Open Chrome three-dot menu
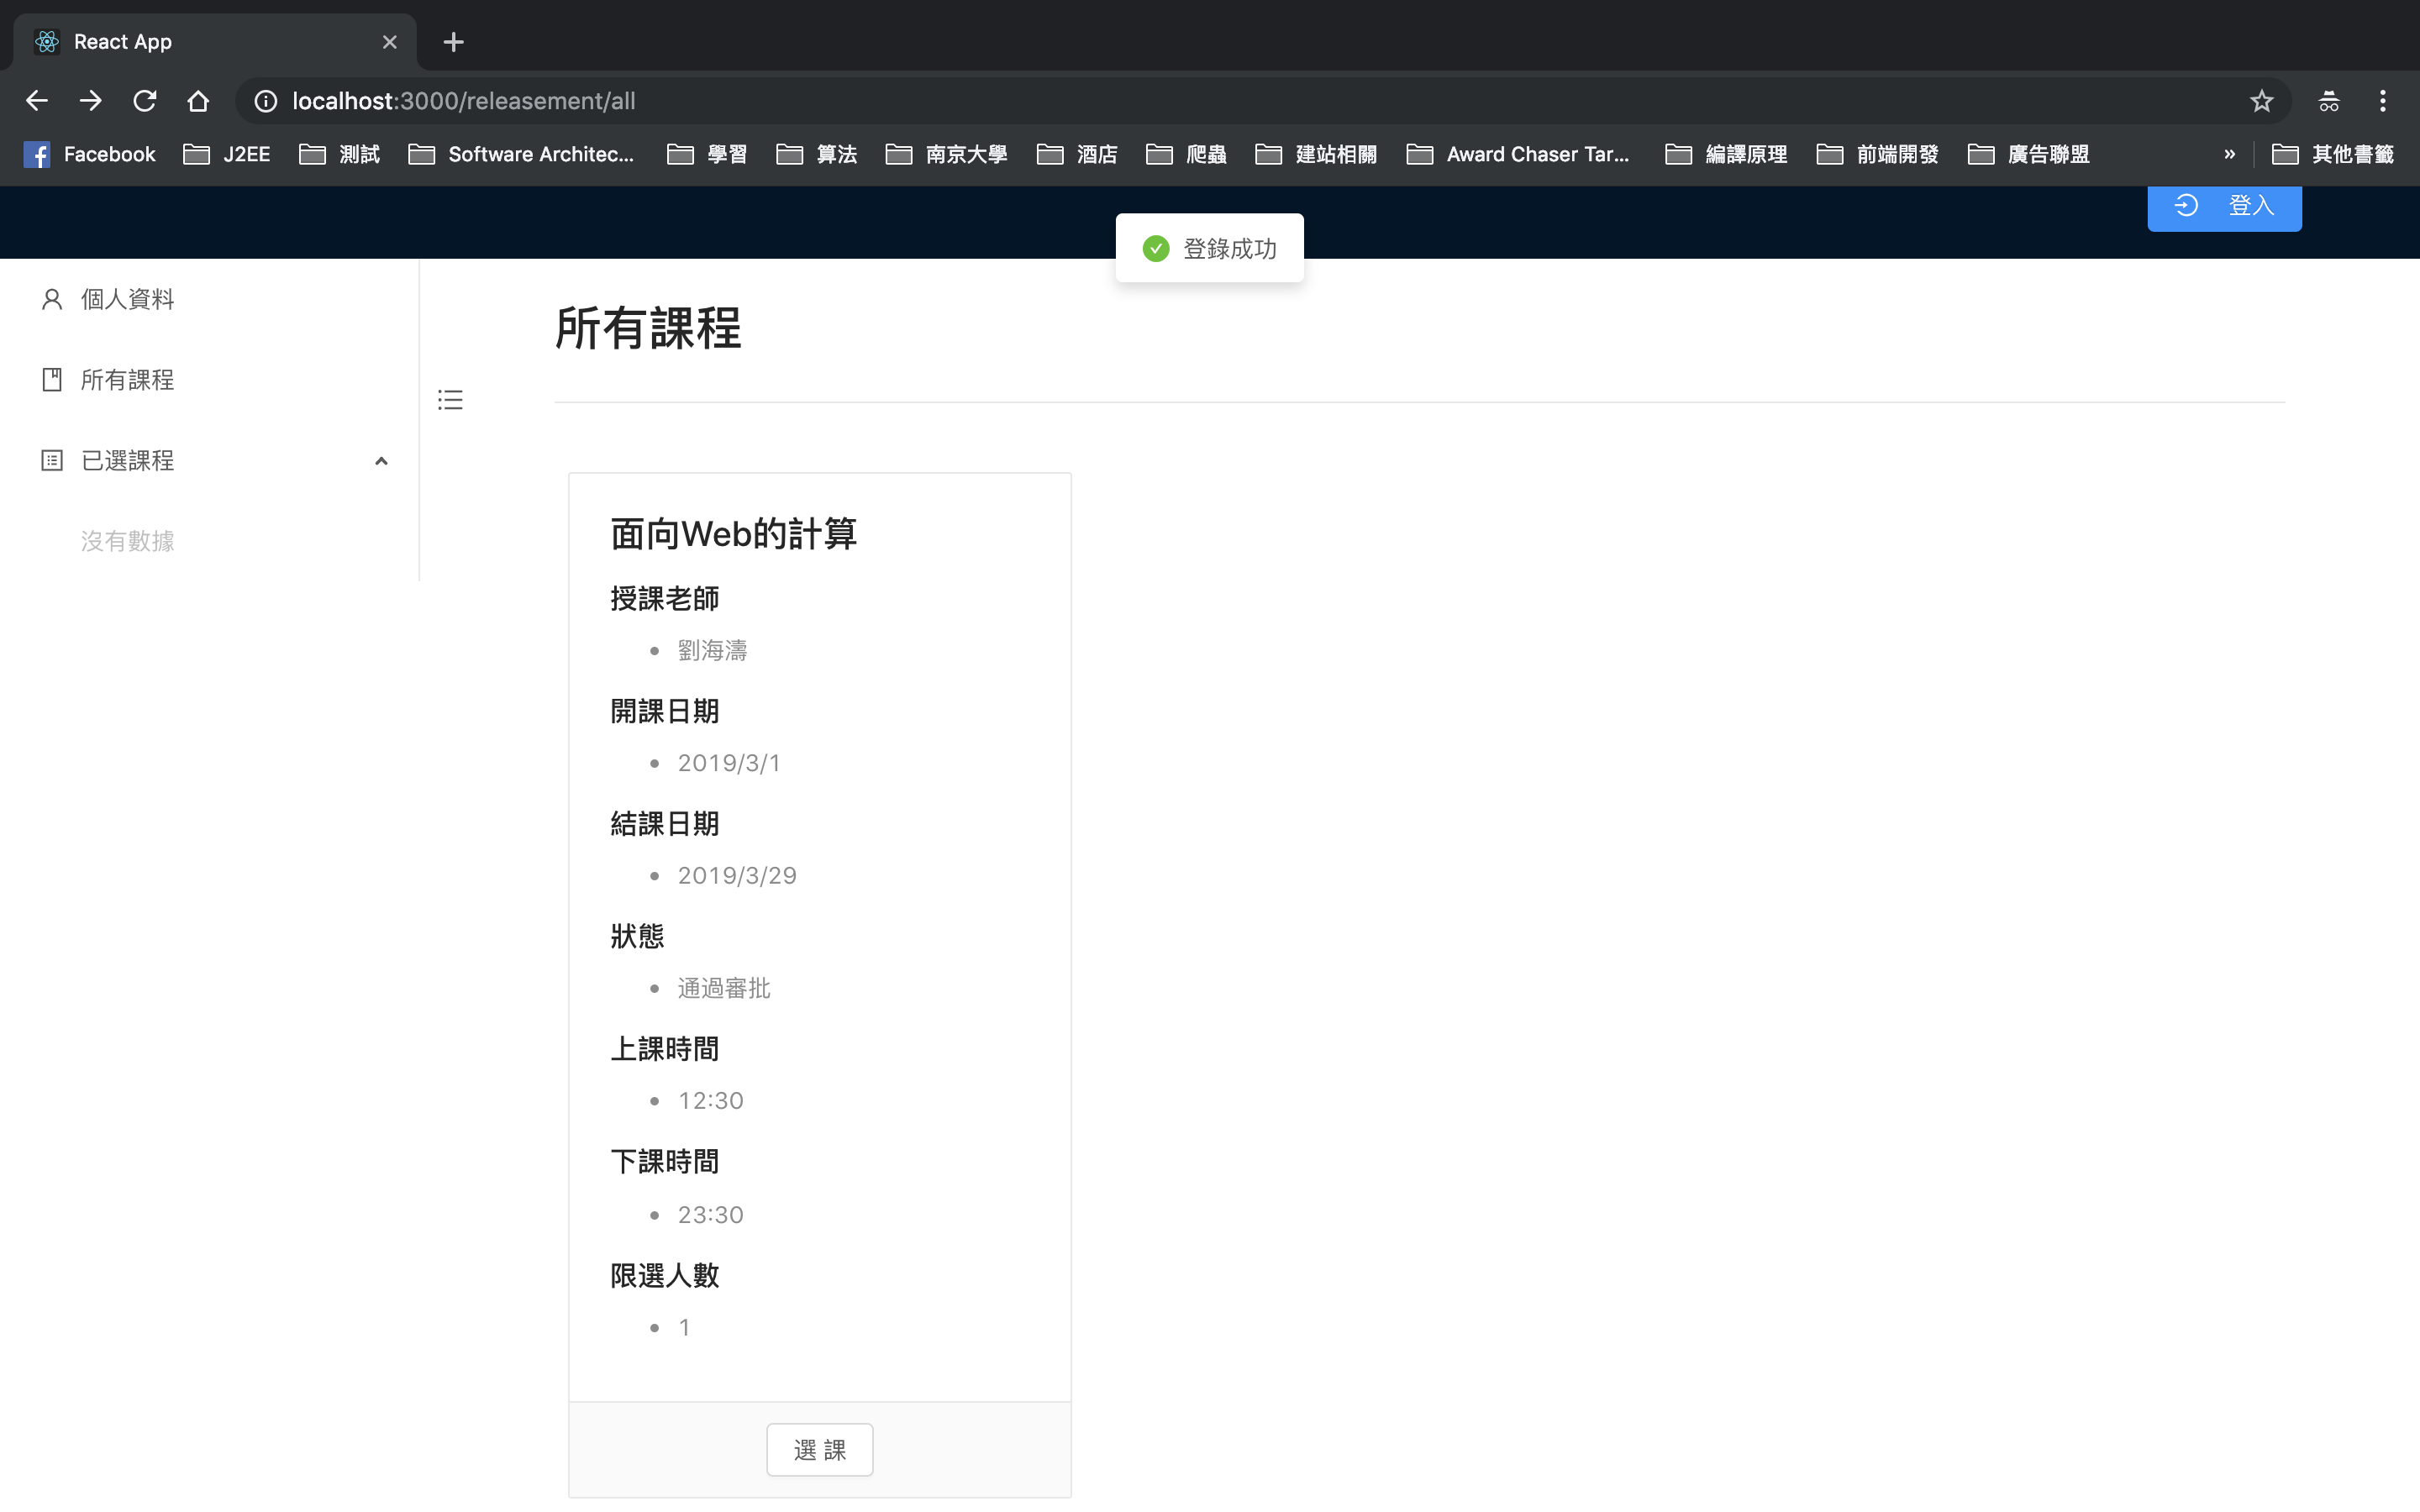The width and height of the screenshot is (2420, 1512). [x=2382, y=101]
